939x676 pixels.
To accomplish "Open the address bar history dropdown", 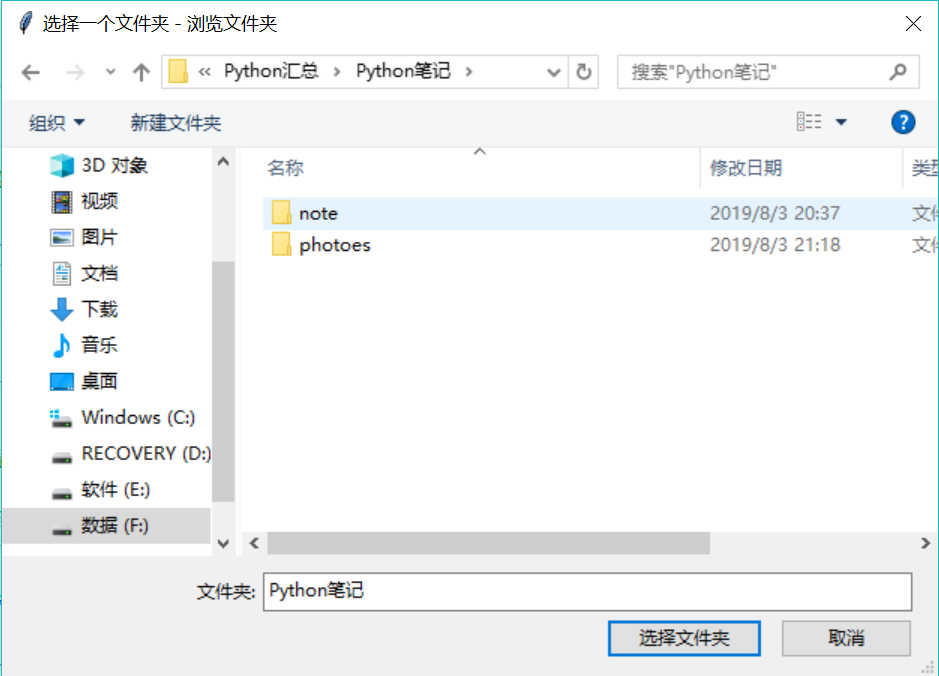I will click(x=554, y=72).
